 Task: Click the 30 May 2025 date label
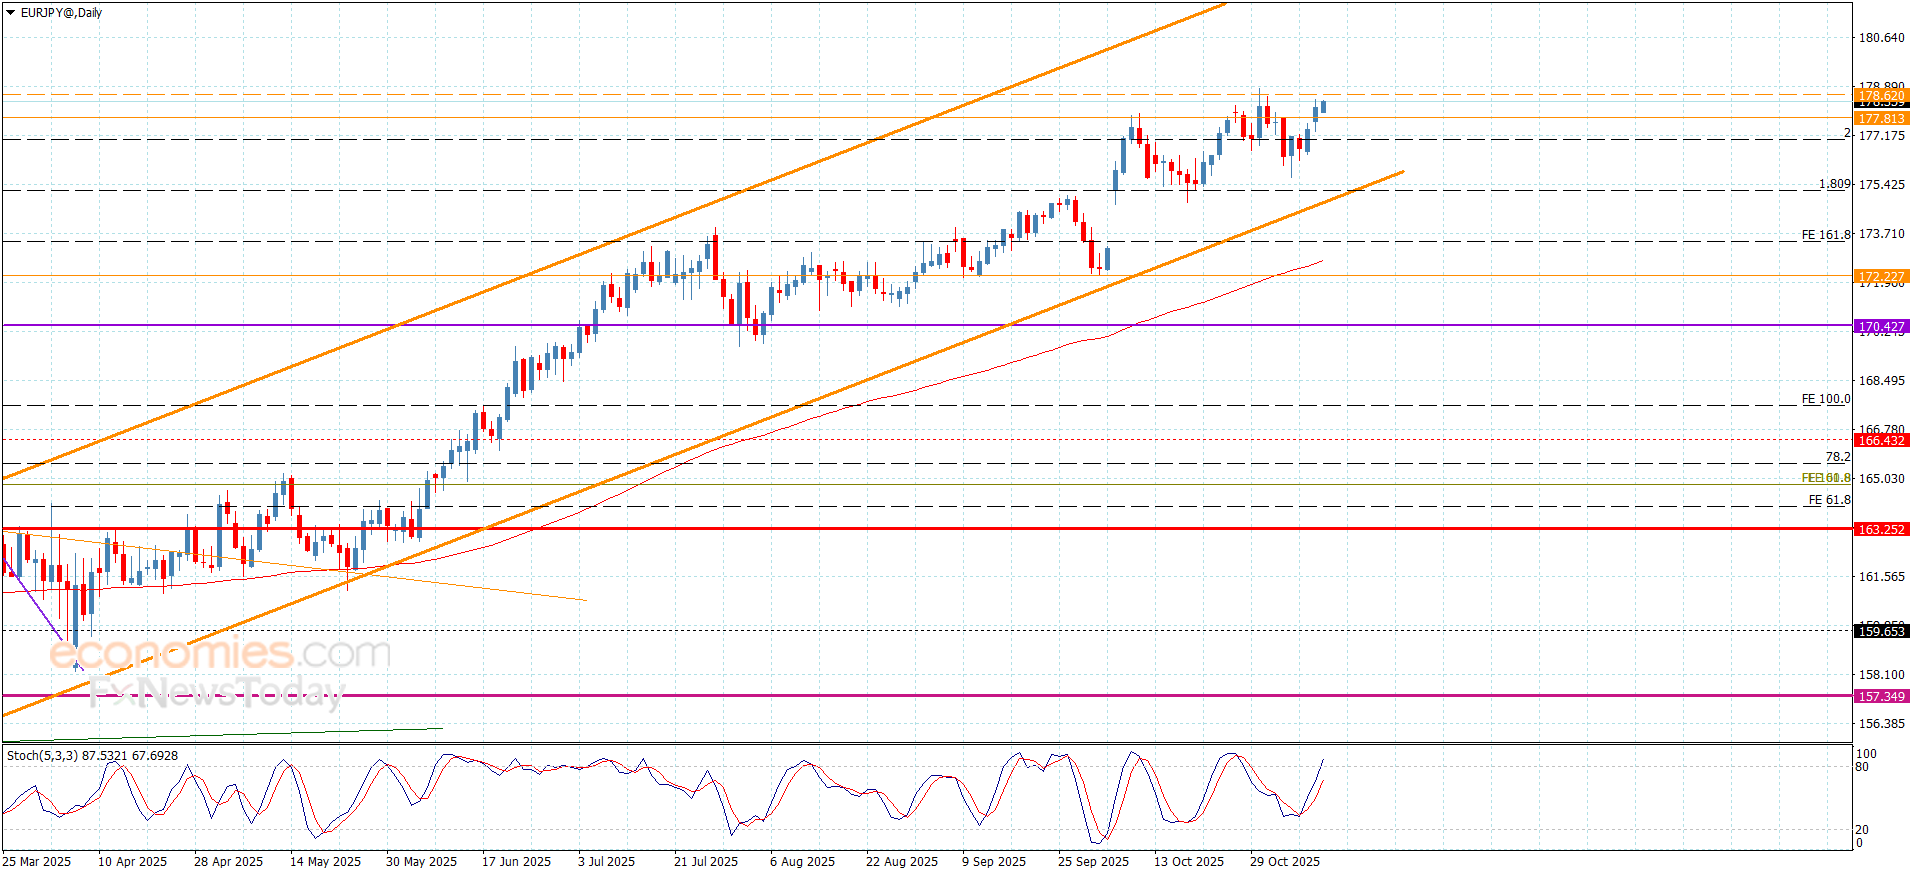pyautogui.click(x=421, y=862)
